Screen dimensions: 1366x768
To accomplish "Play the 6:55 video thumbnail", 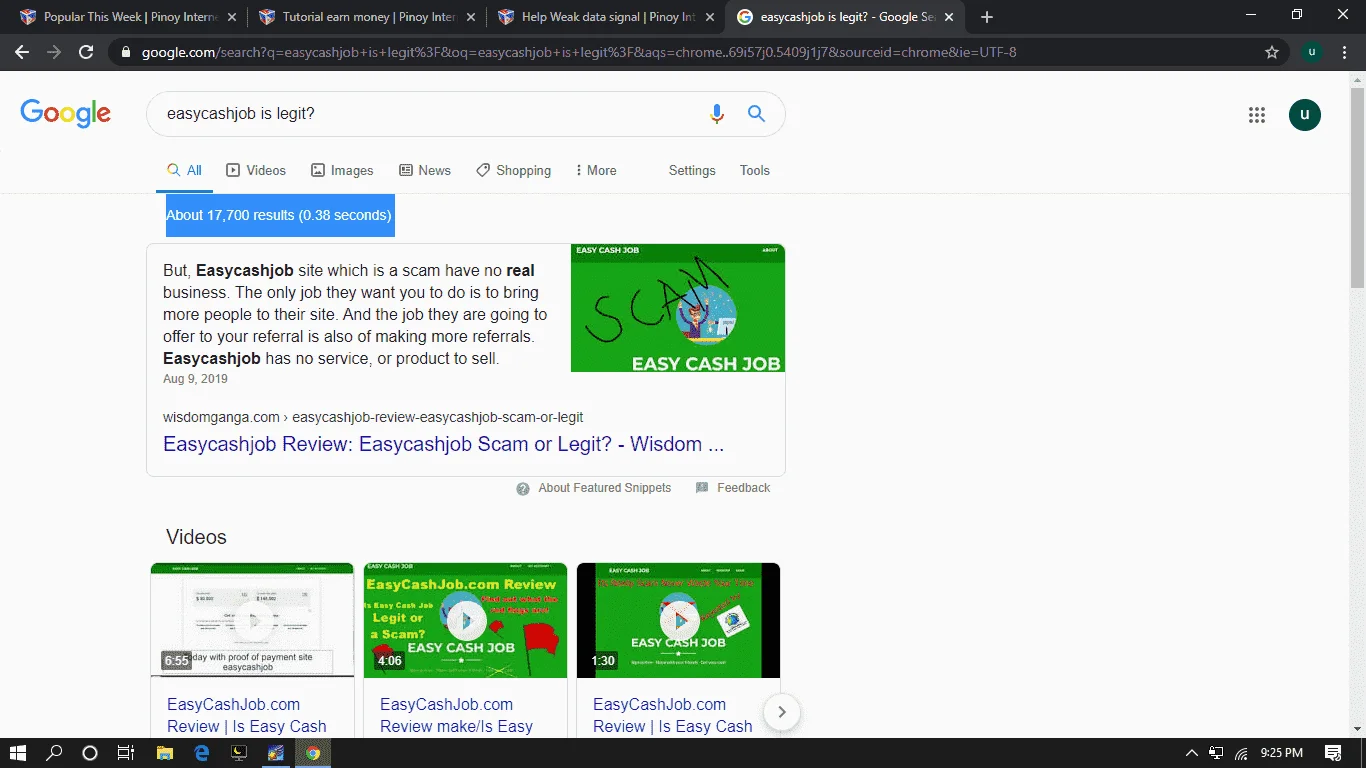I will [252, 620].
